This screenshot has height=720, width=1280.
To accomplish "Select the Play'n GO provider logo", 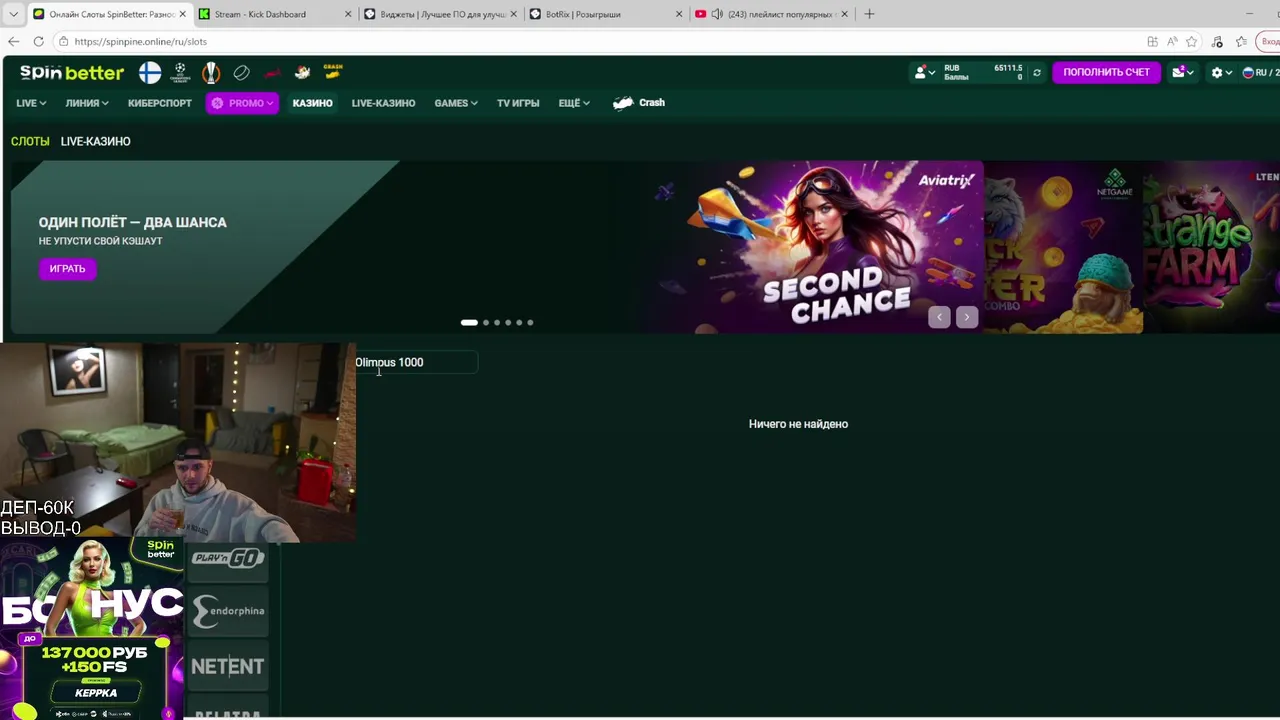I will pos(228,559).
